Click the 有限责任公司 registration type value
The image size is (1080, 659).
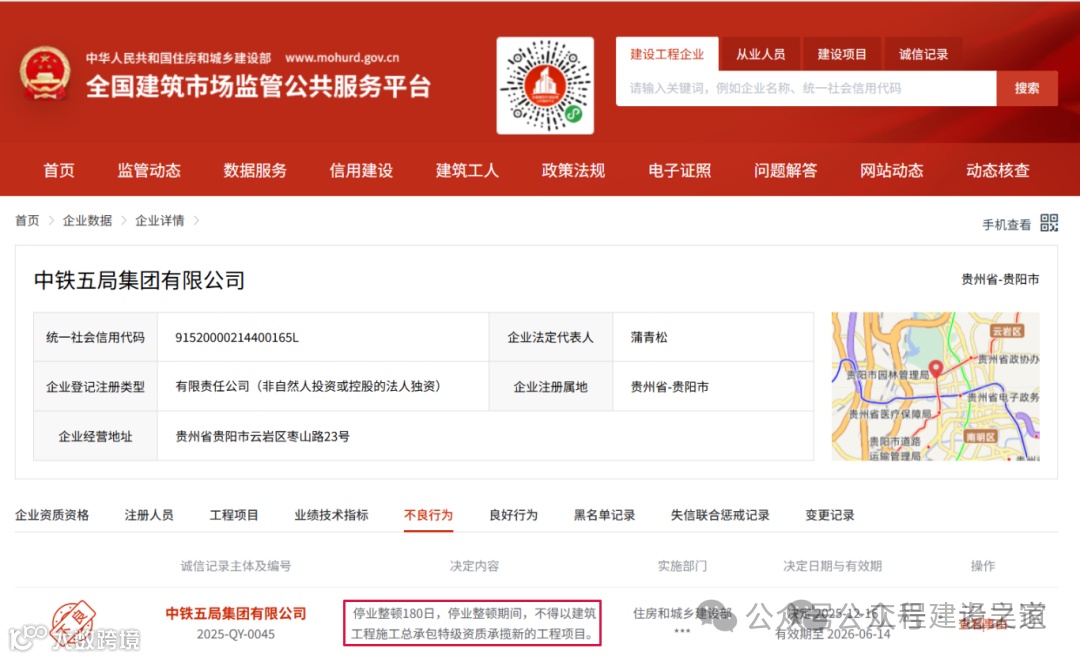pyautogui.click(x=308, y=386)
